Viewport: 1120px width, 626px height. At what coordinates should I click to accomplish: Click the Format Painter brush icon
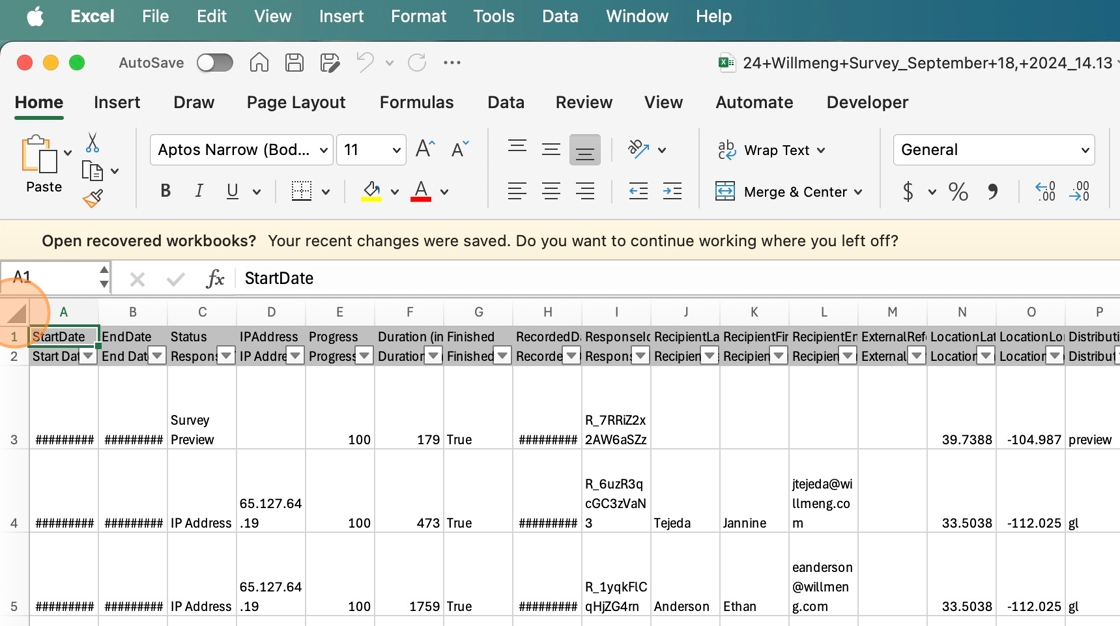[93, 198]
